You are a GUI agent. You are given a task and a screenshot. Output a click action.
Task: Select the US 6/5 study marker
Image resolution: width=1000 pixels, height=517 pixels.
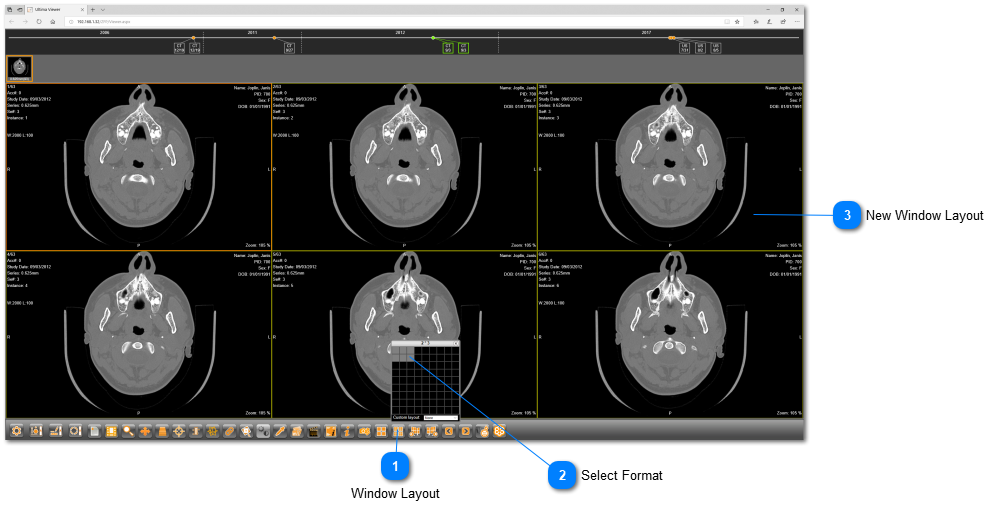(x=716, y=48)
